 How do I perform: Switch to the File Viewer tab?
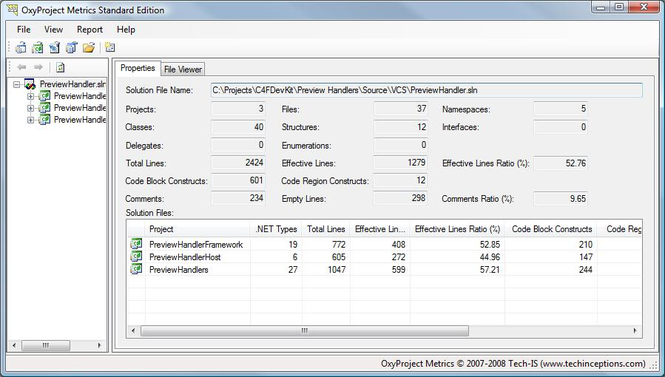tap(183, 69)
